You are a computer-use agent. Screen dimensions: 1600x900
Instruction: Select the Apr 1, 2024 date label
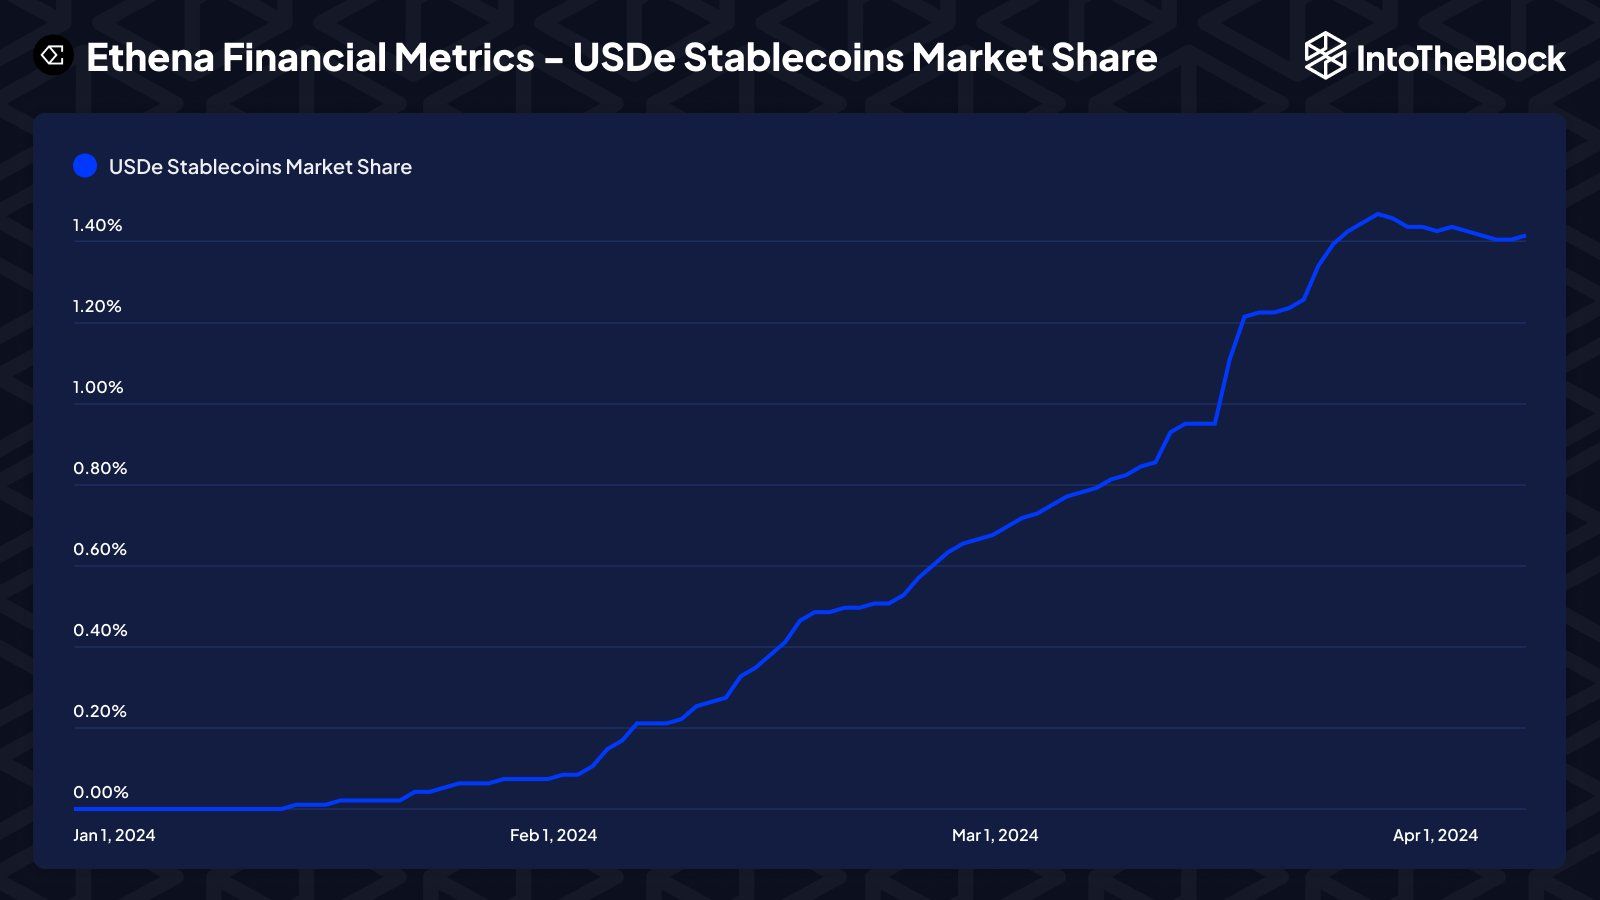click(x=1435, y=835)
